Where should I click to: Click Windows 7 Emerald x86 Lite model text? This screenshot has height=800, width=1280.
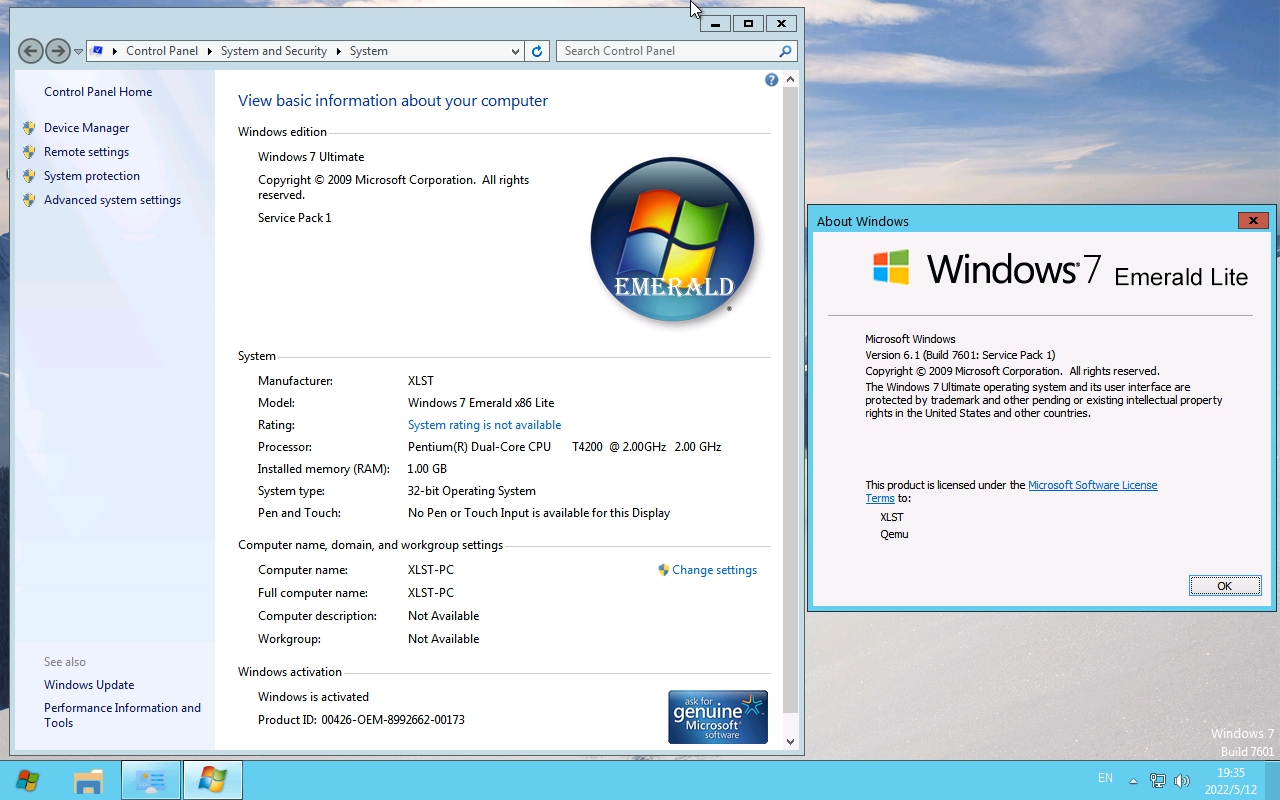(x=481, y=403)
